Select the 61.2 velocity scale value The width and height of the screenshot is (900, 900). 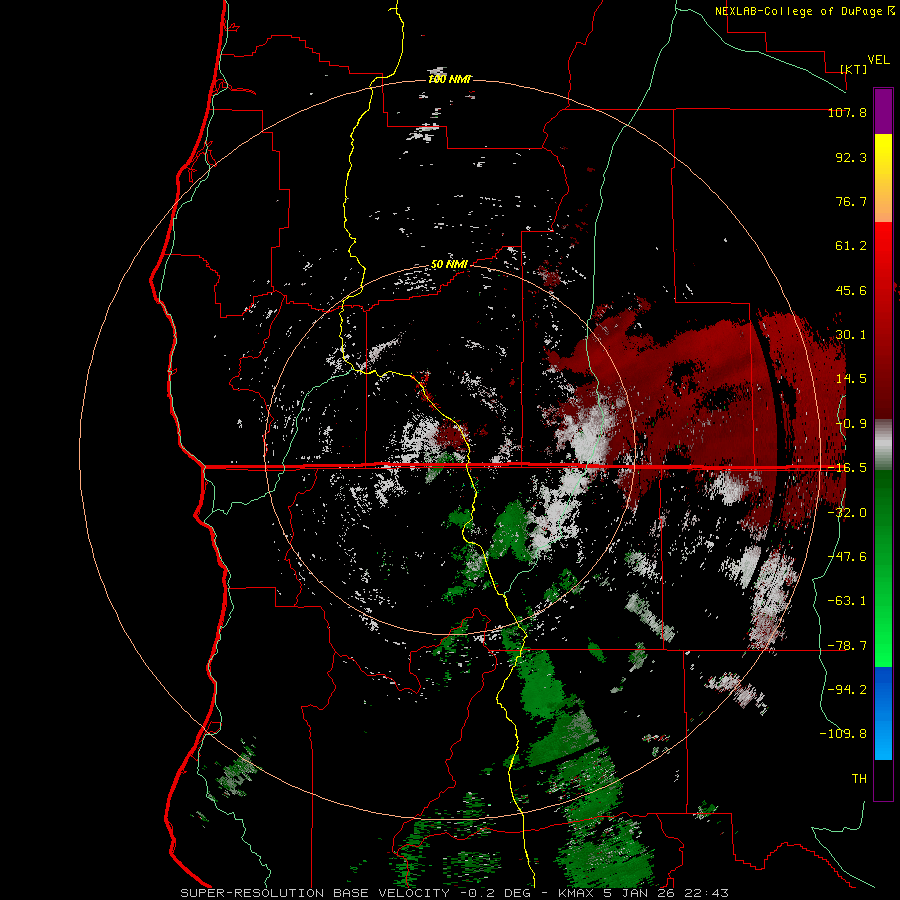pos(851,246)
